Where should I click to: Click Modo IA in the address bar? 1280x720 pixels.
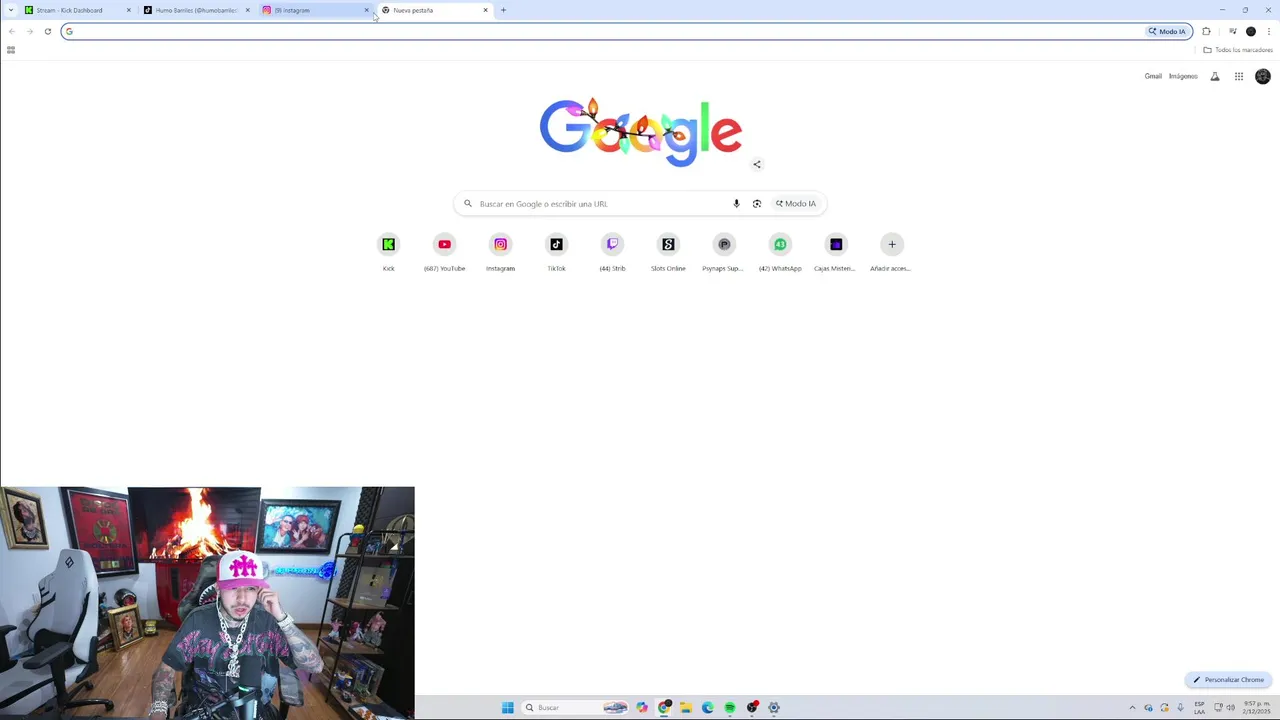click(x=1167, y=31)
